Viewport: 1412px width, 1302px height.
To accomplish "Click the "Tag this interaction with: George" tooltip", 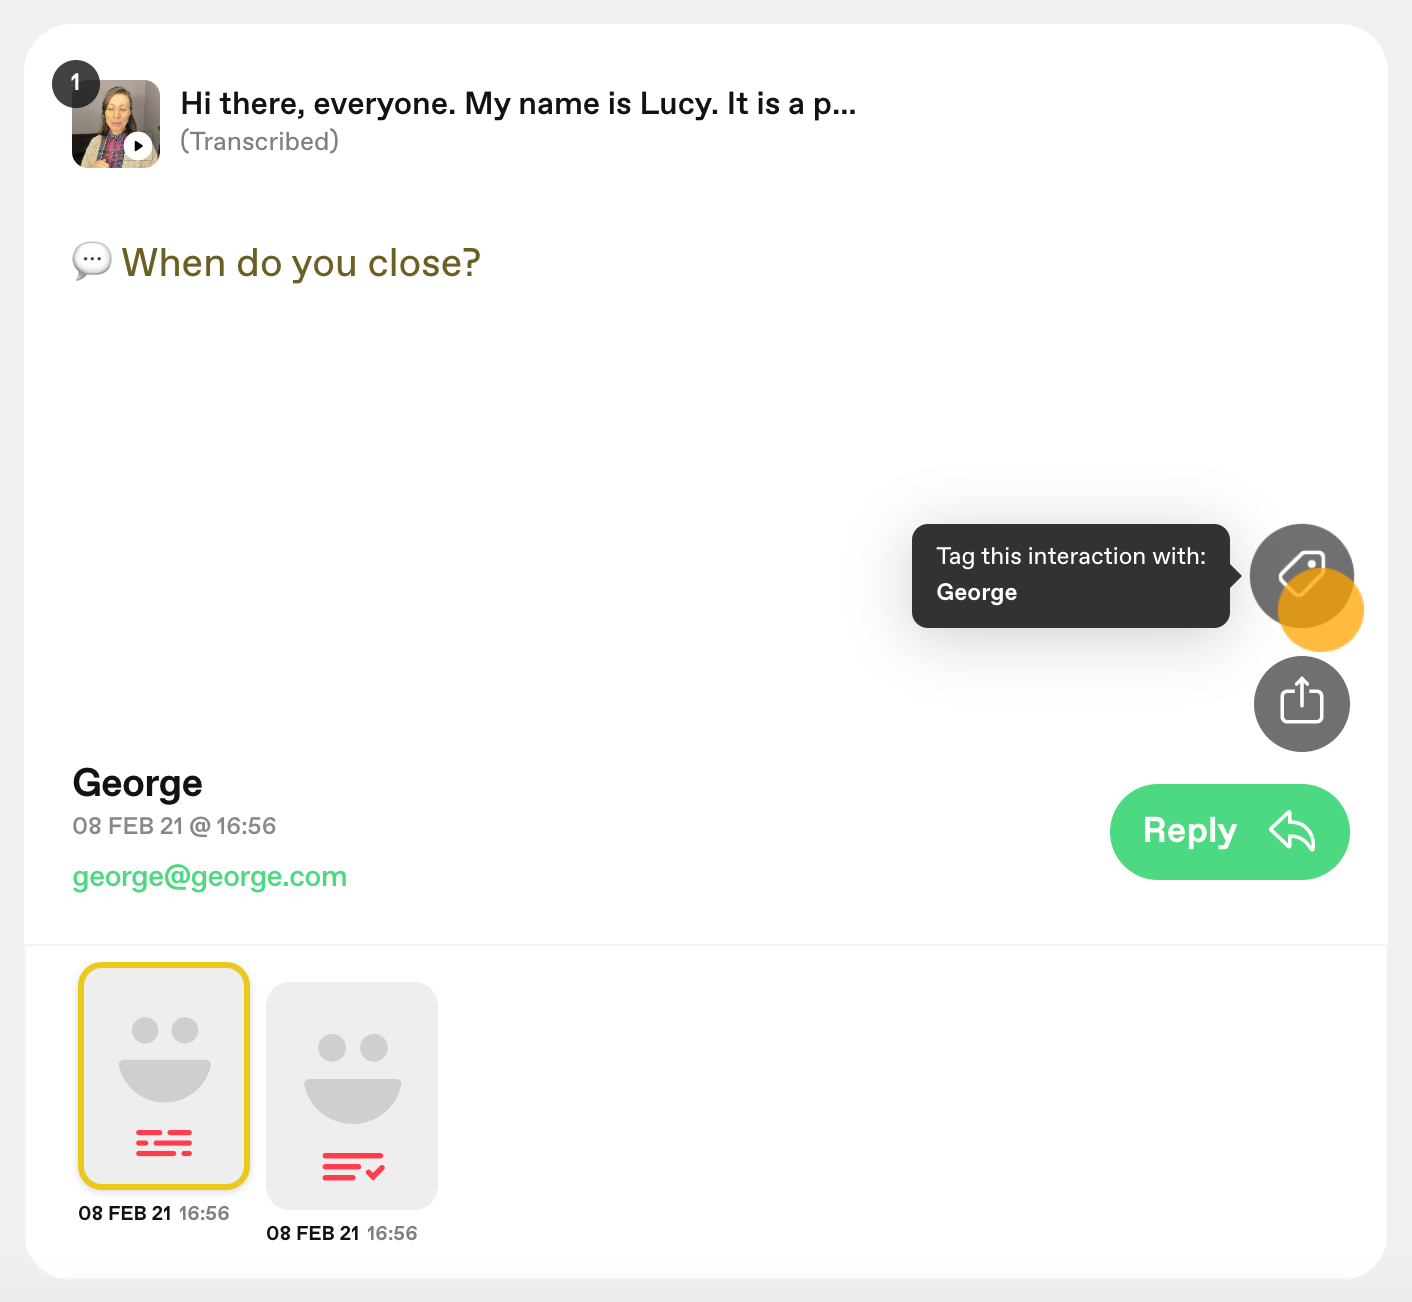I will tap(1071, 576).
